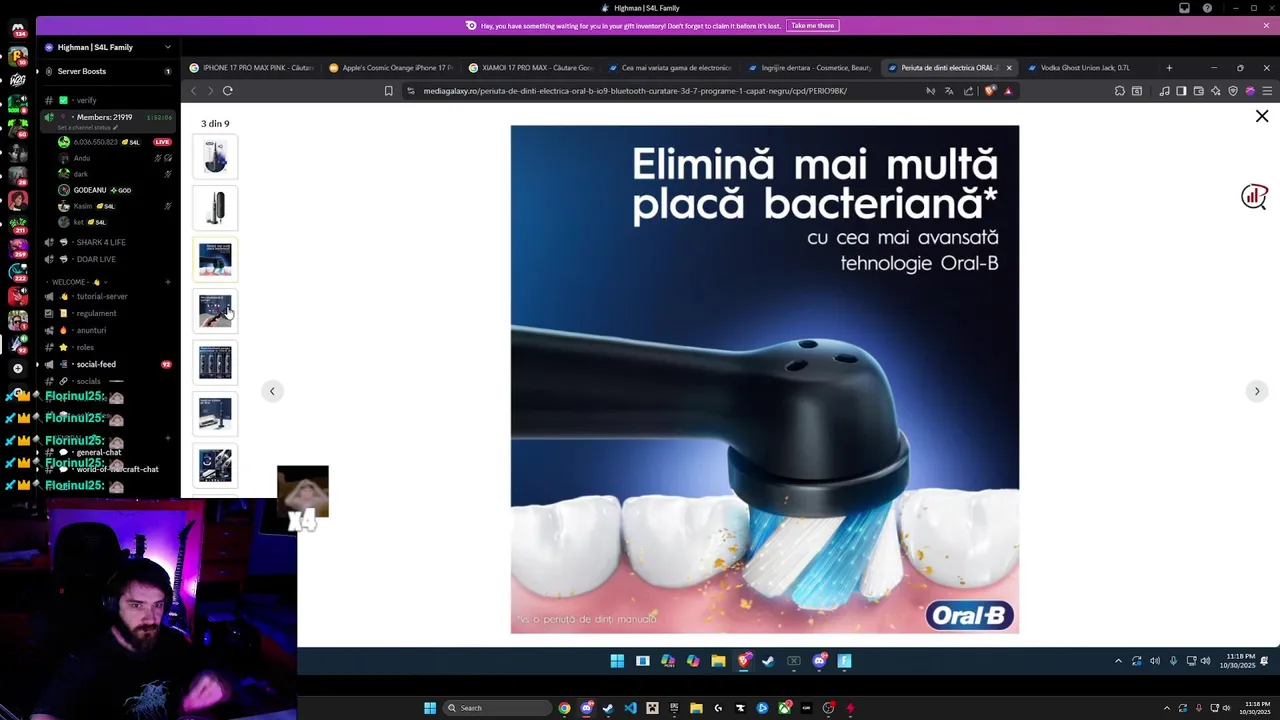The image size is (1280, 720).
Task: Open Brave Shields lion icon
Action: click(x=990, y=91)
